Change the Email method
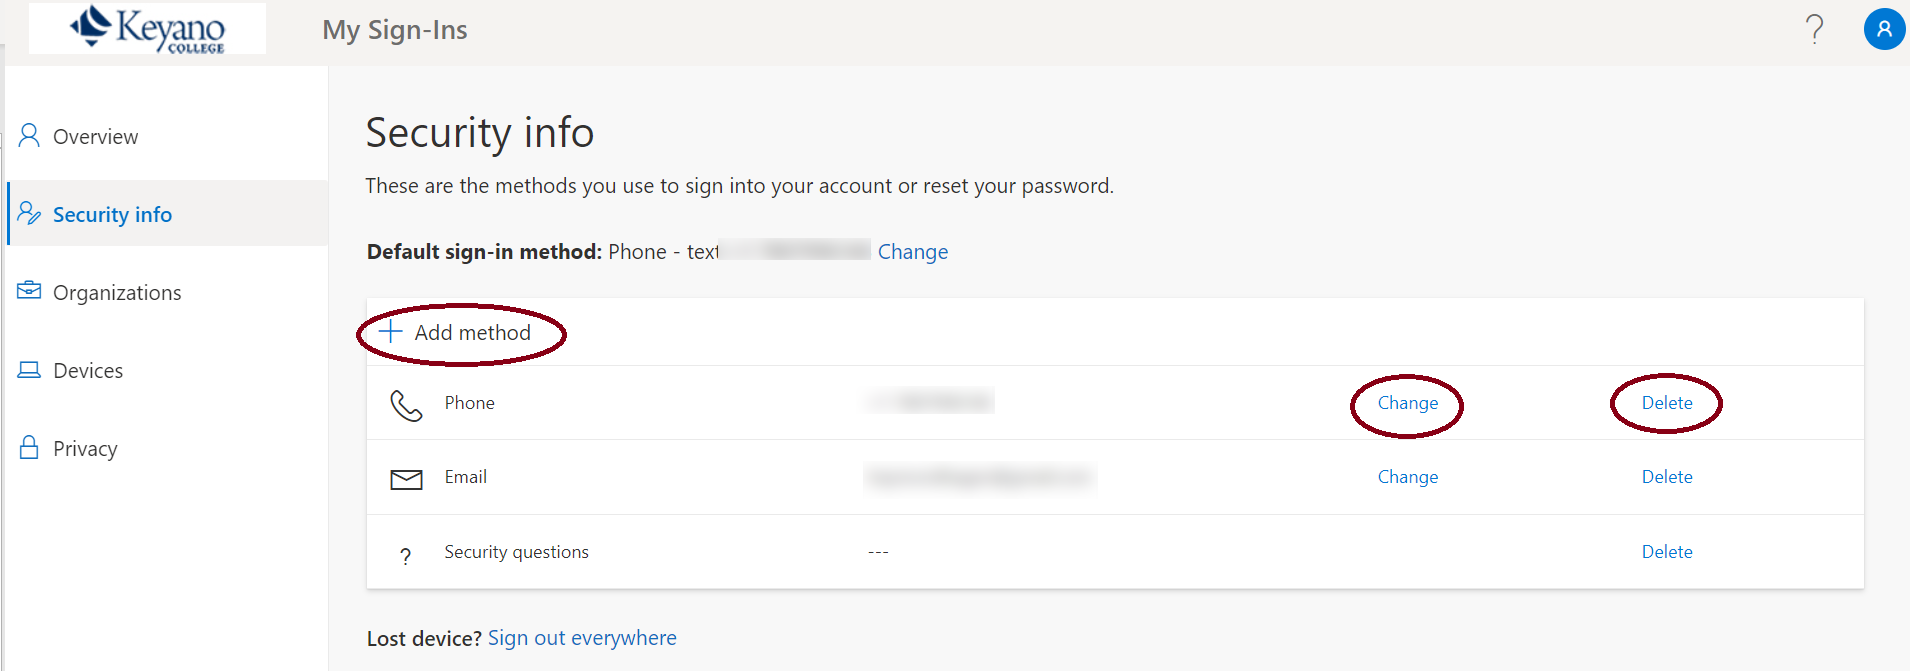 click(x=1407, y=477)
